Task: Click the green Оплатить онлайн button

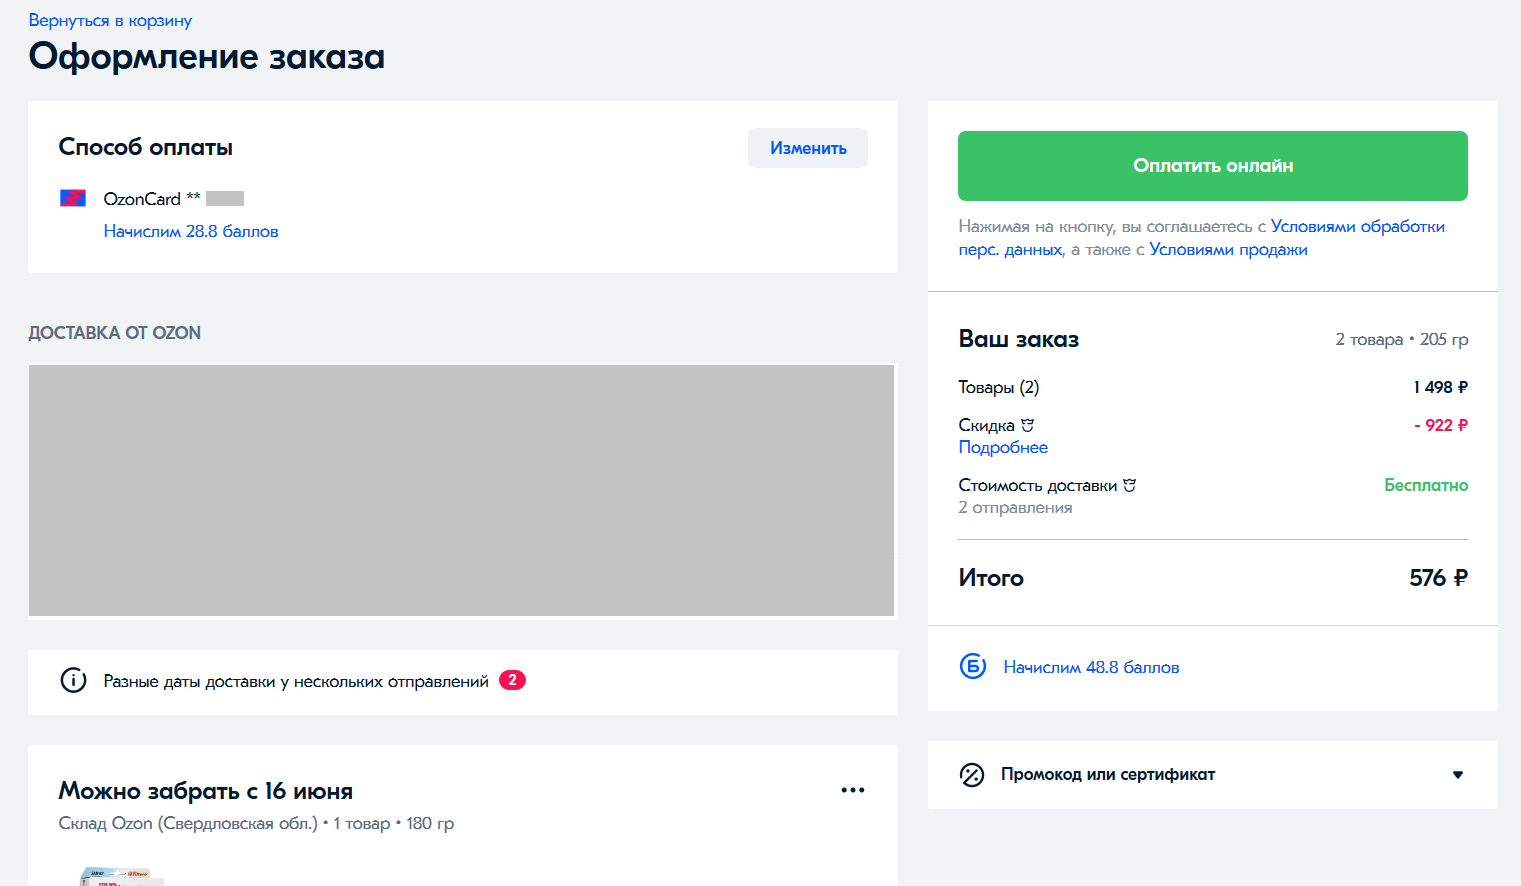Action: tap(1213, 166)
